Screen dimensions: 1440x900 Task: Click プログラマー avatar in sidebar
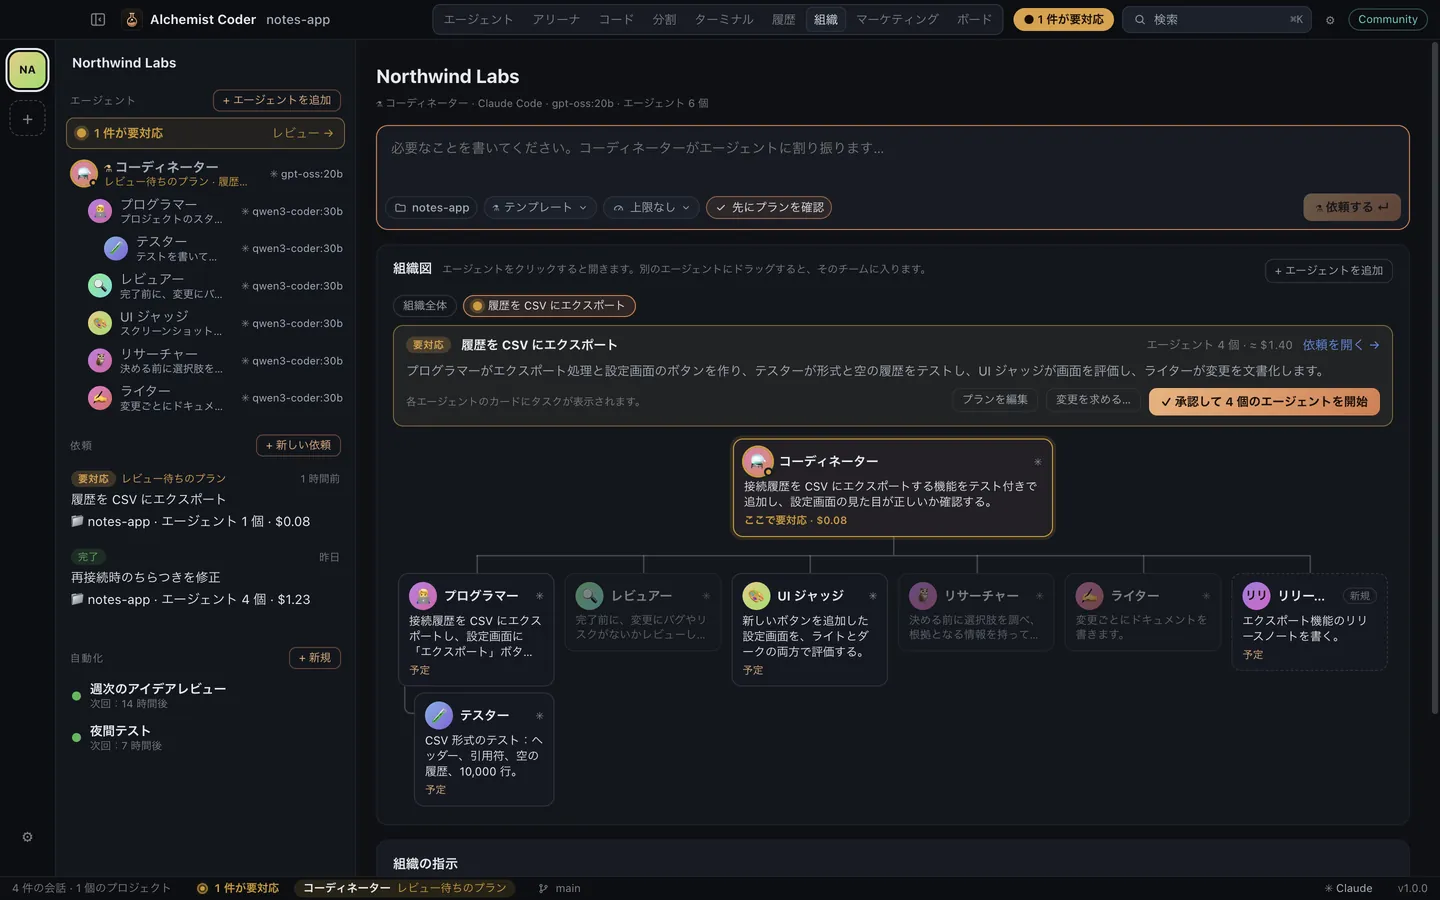click(x=100, y=211)
